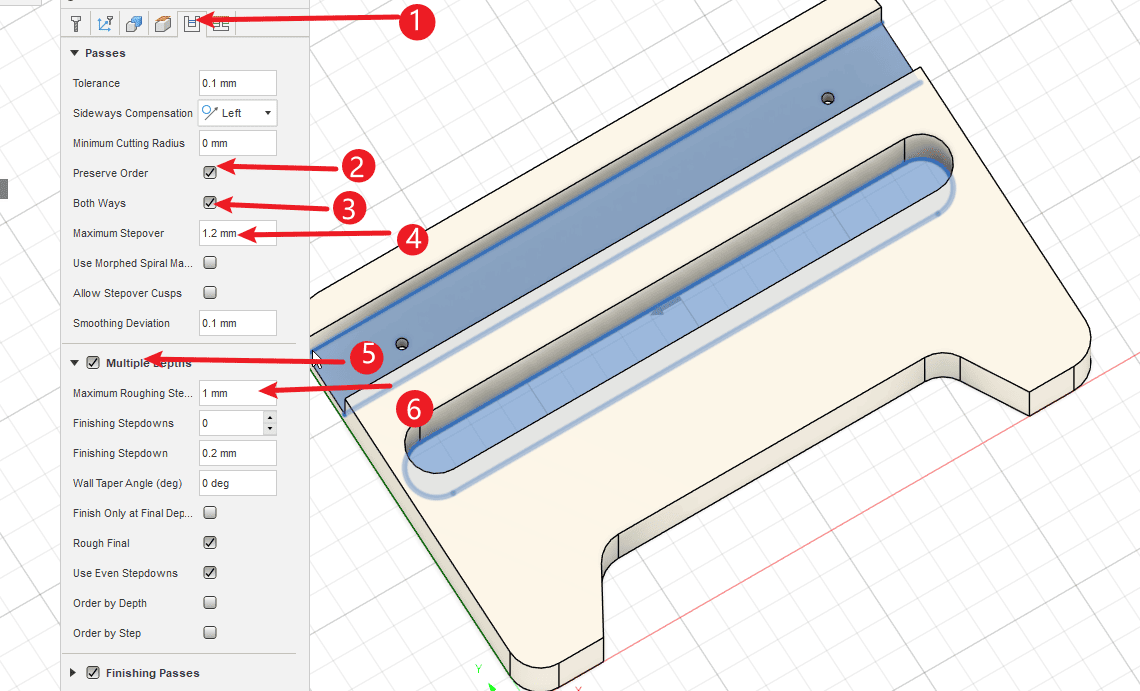Enable Allow Stepover Cusps checkbox
Screen dimensions: 1140x691
tap(210, 293)
